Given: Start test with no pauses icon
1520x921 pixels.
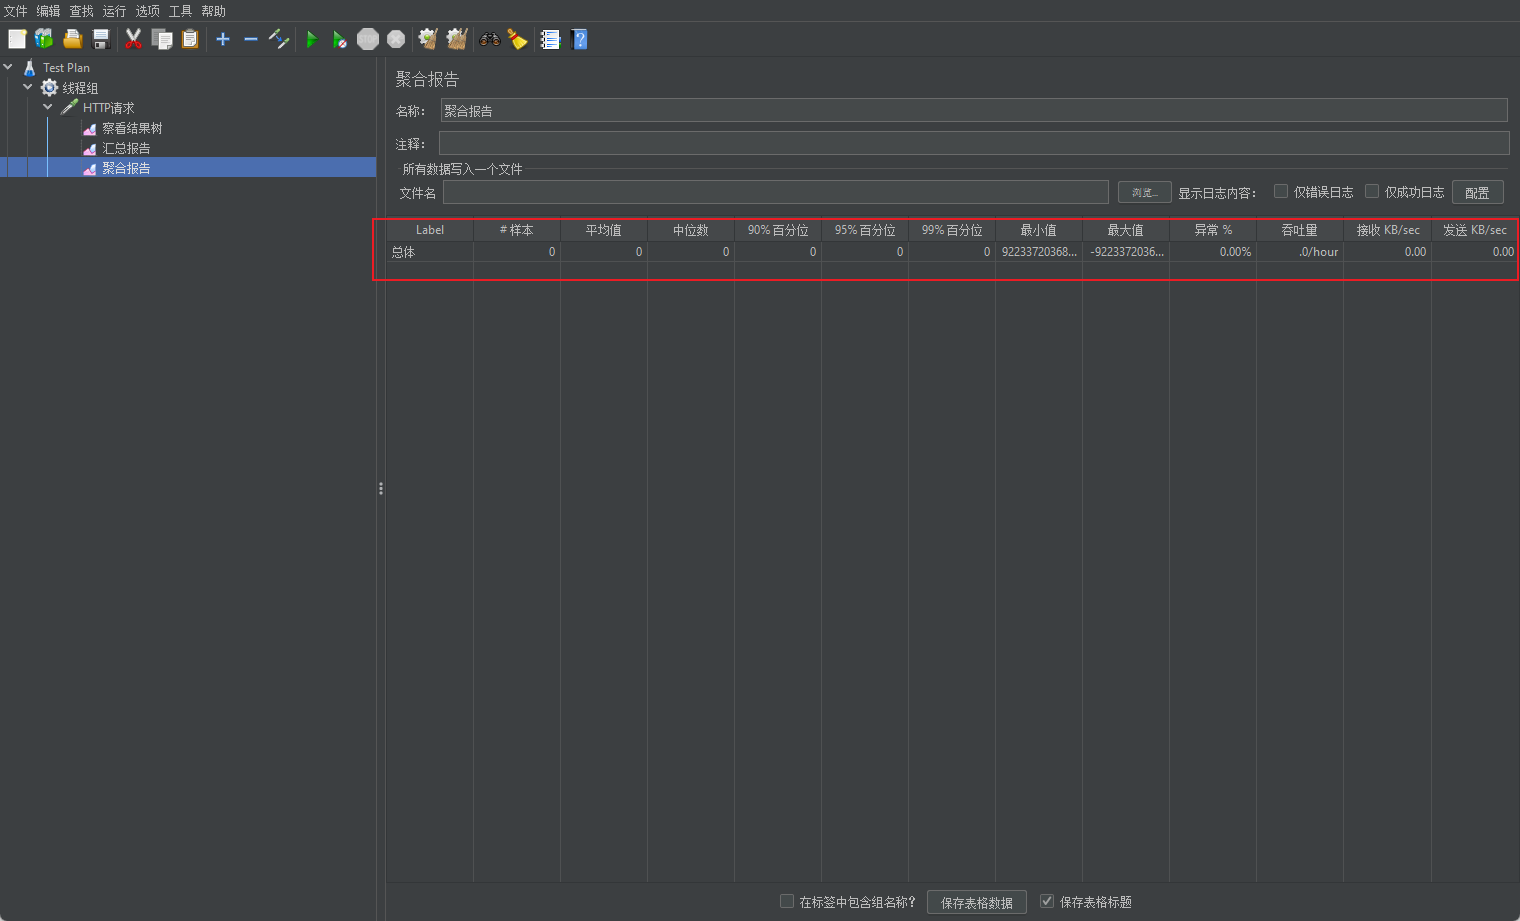Looking at the screenshot, I should pos(340,39).
